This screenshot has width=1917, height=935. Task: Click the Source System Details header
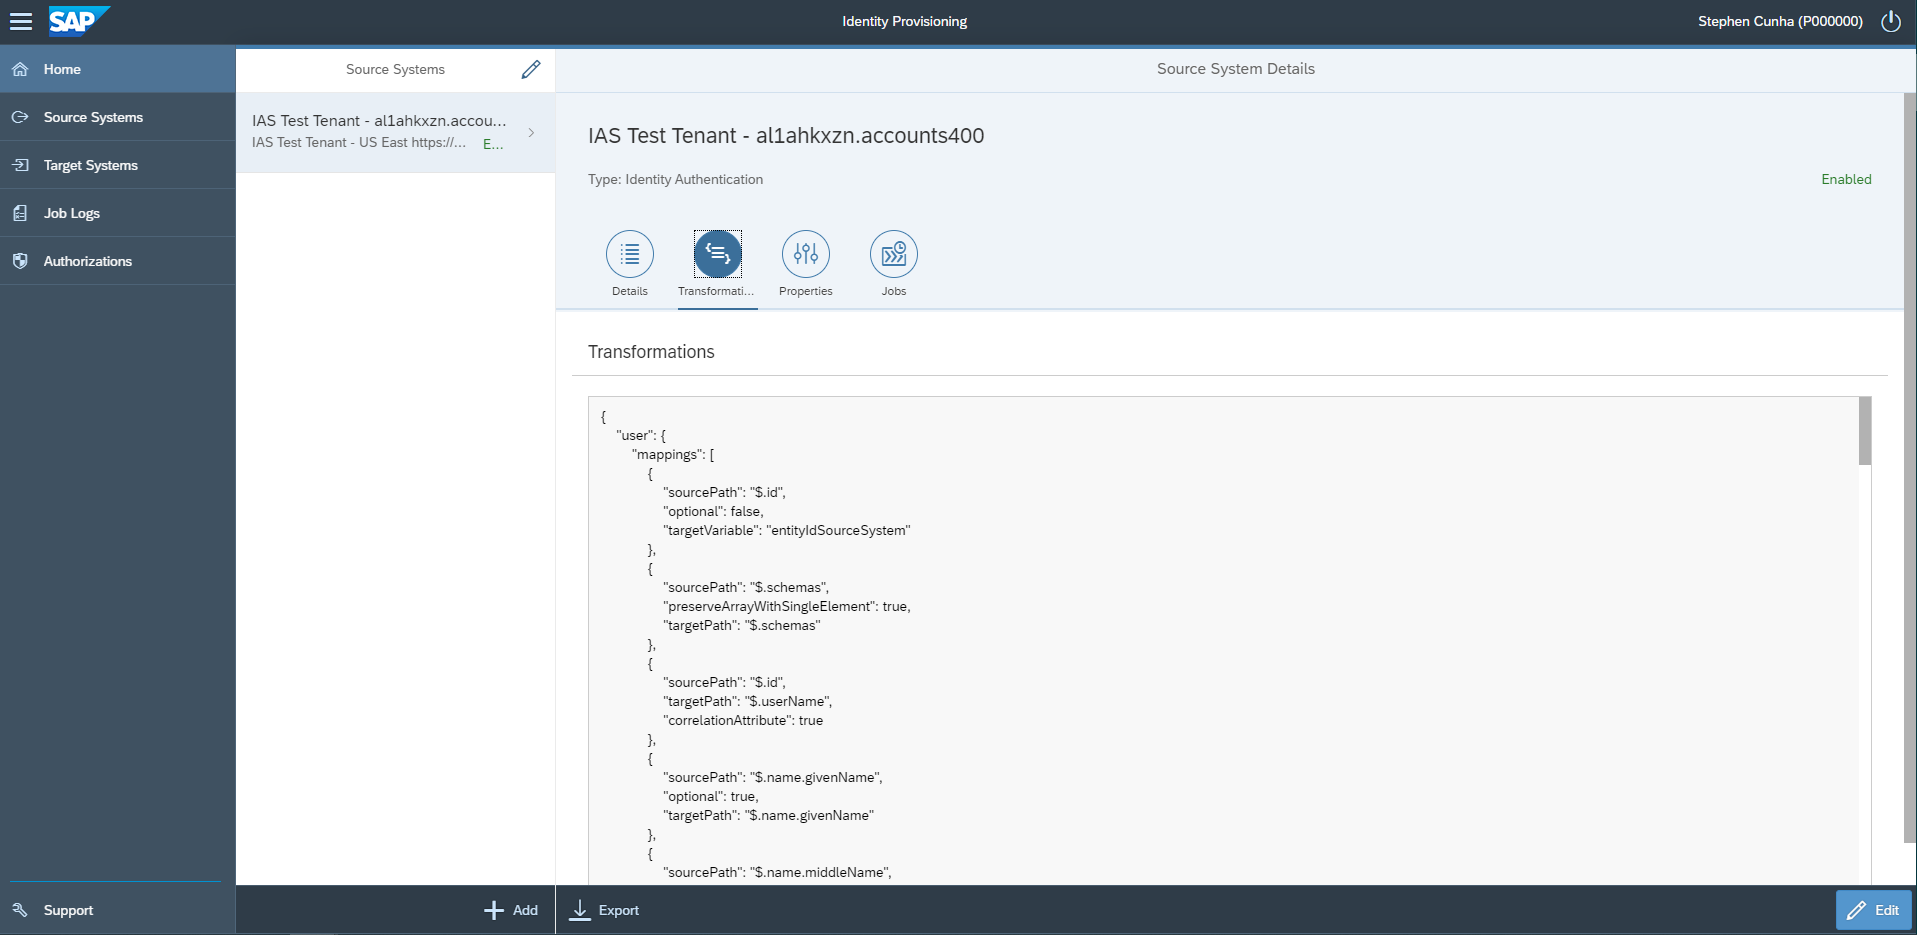1236,69
